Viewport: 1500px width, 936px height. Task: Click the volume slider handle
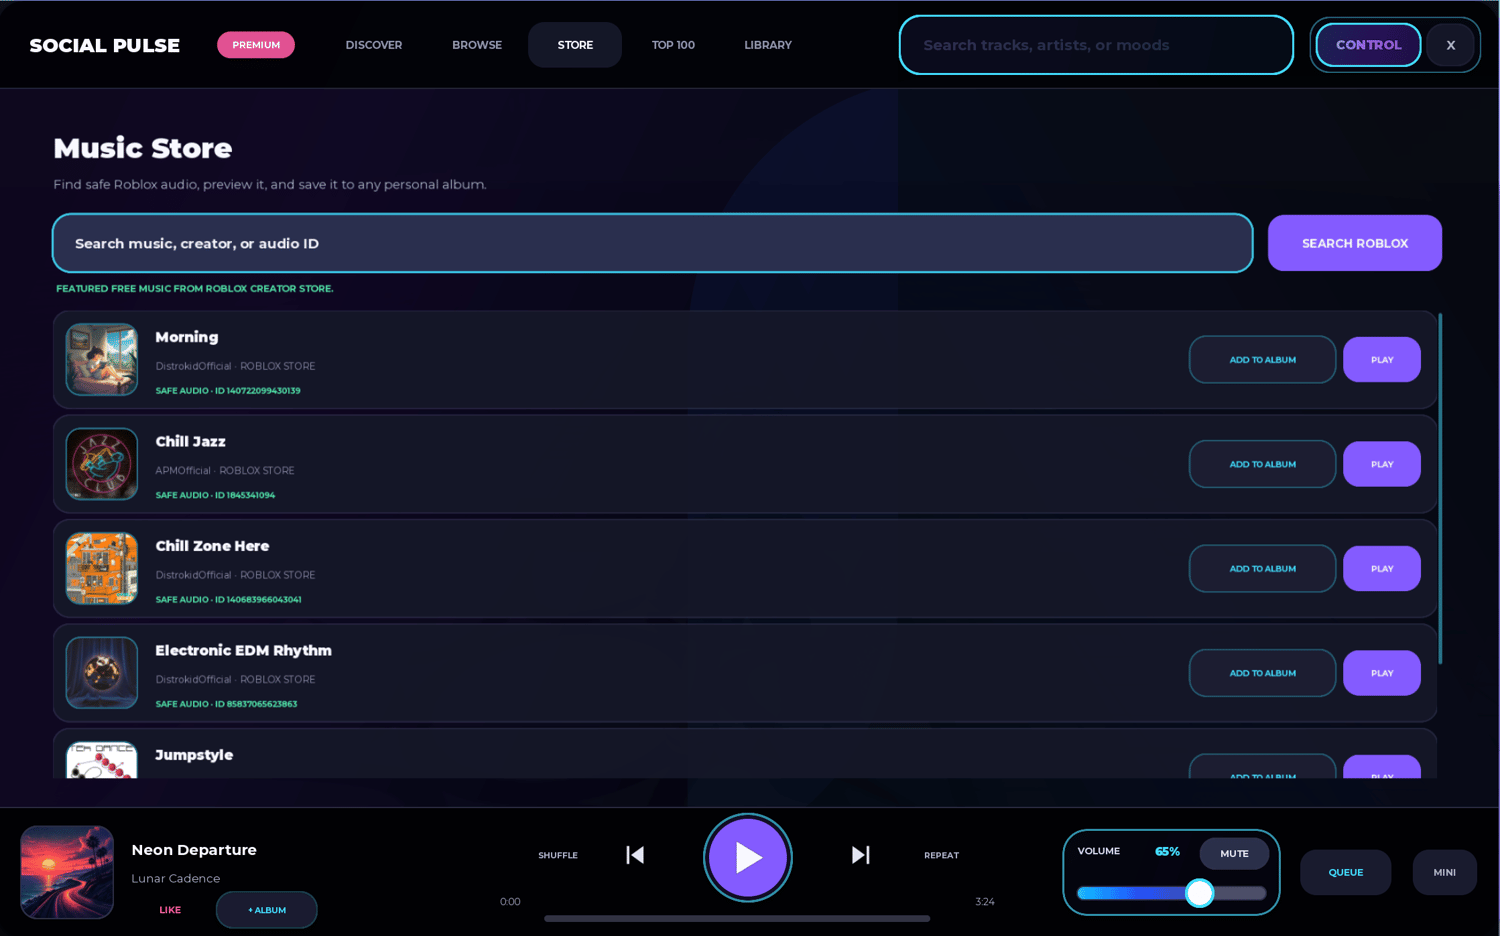point(1199,893)
